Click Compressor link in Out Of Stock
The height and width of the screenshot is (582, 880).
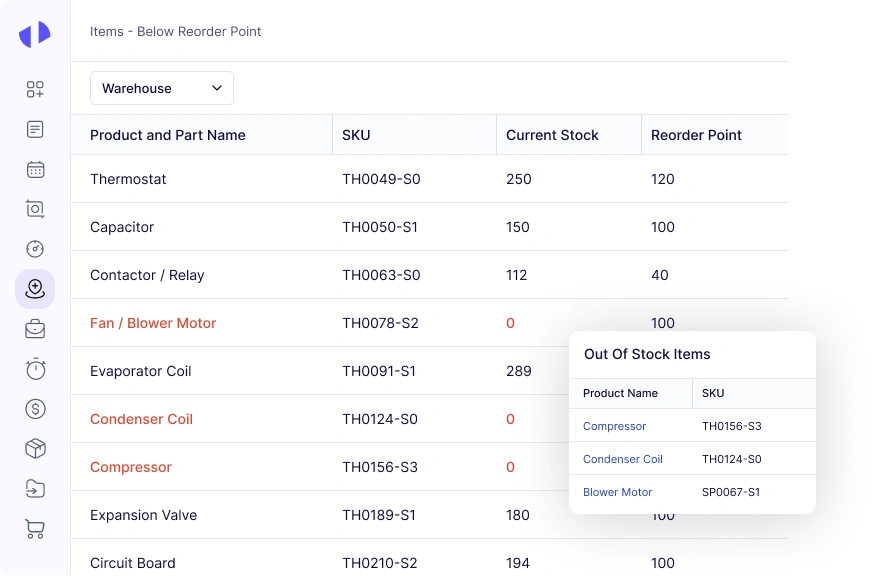click(614, 426)
